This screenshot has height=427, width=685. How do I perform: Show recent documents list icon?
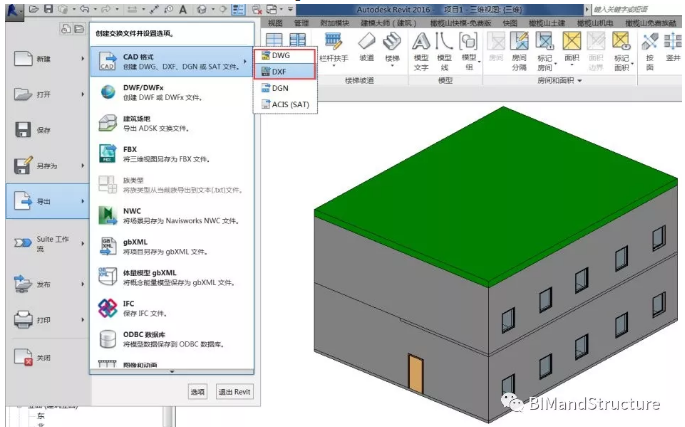[x=66, y=29]
